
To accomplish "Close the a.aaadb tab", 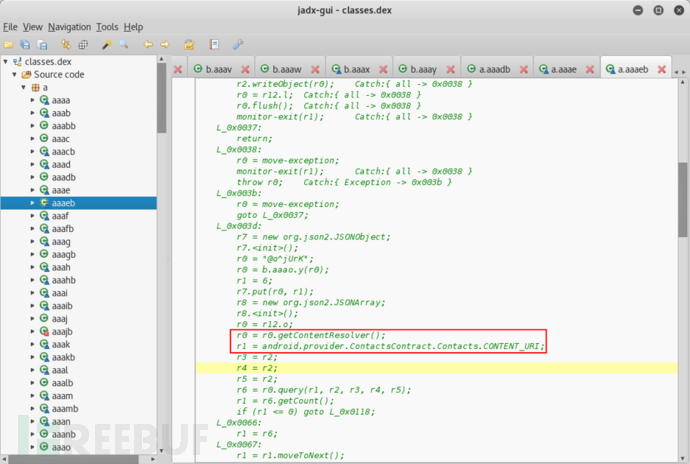I will coord(523,69).
